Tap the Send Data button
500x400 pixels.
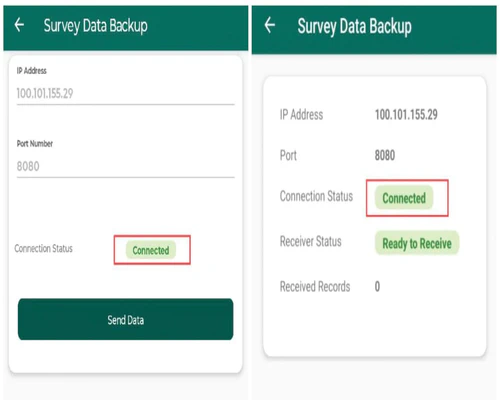coord(126,319)
